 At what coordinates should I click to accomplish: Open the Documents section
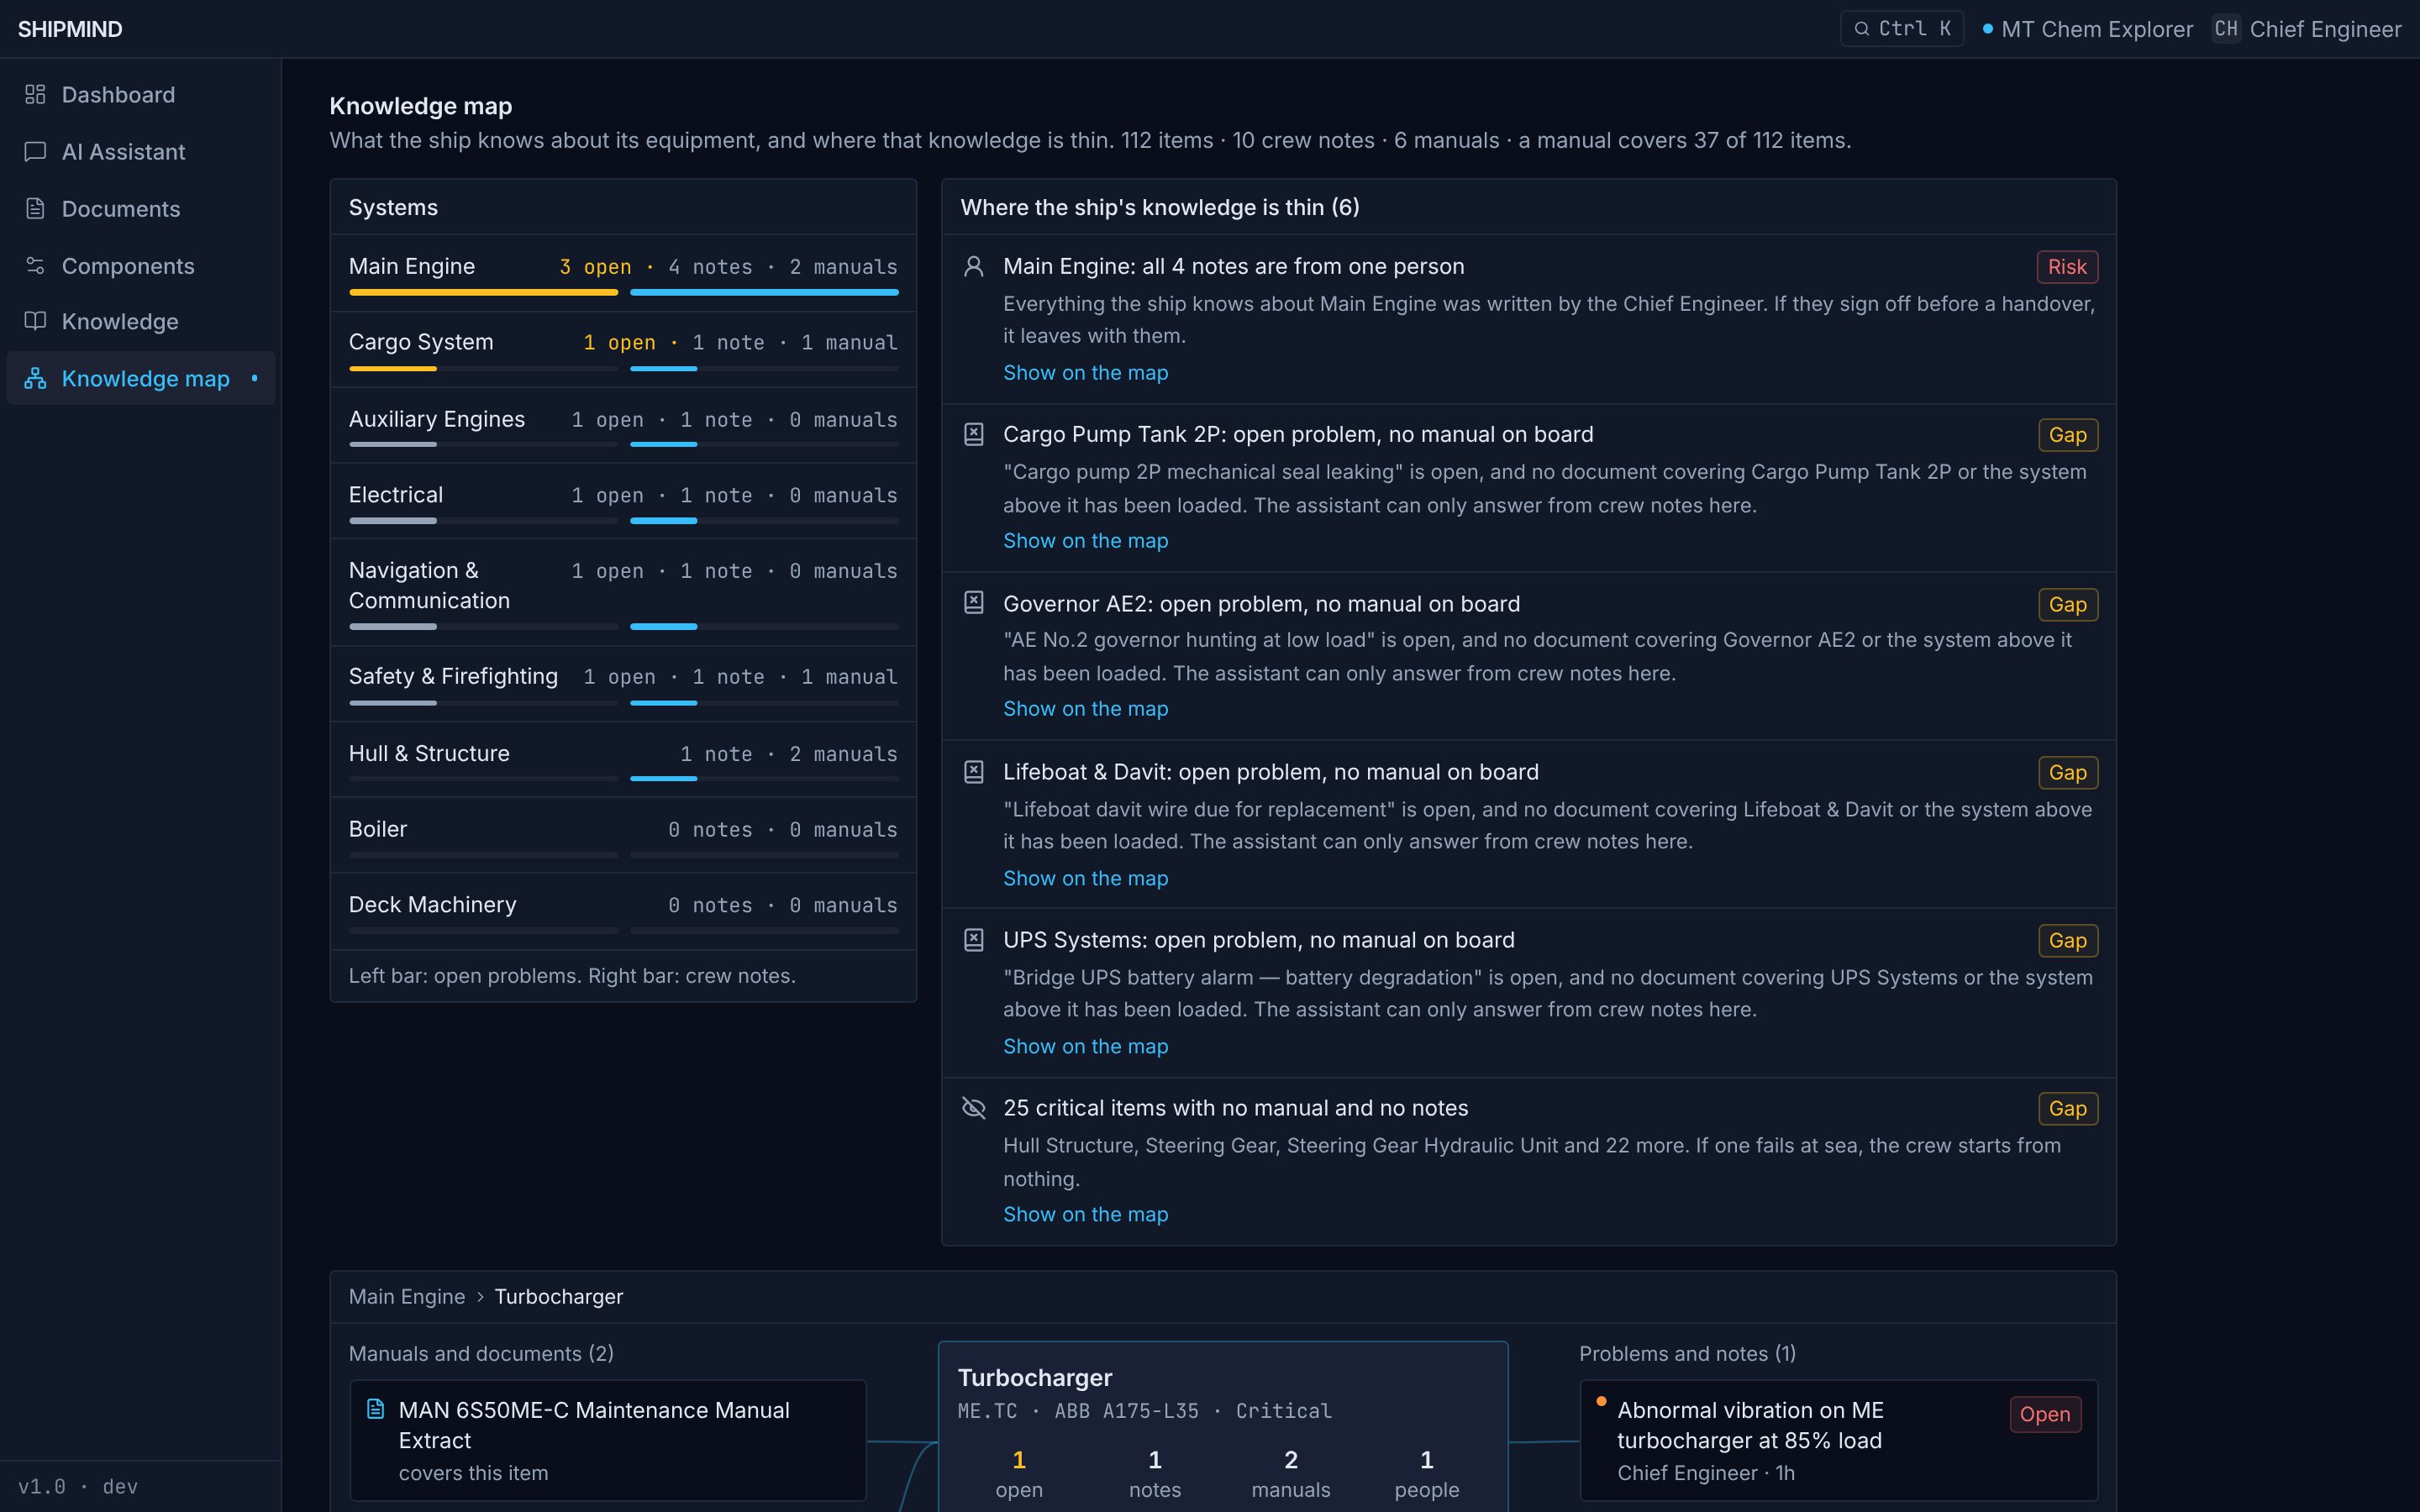pos(141,208)
